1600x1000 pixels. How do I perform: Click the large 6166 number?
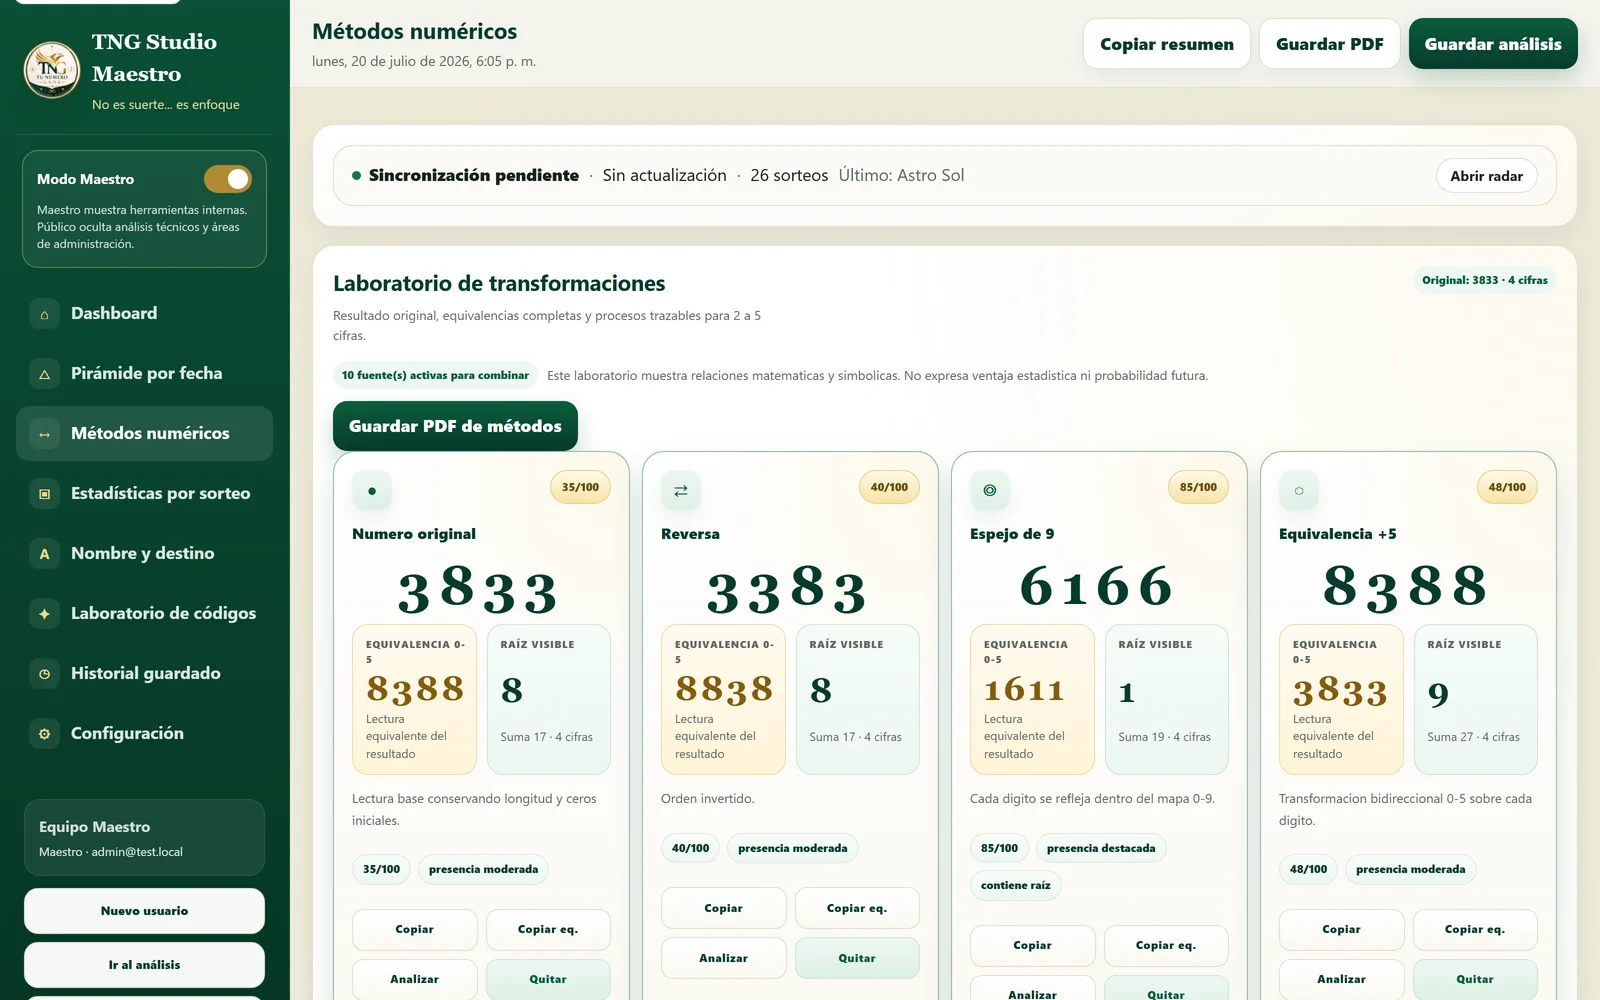(x=1097, y=587)
